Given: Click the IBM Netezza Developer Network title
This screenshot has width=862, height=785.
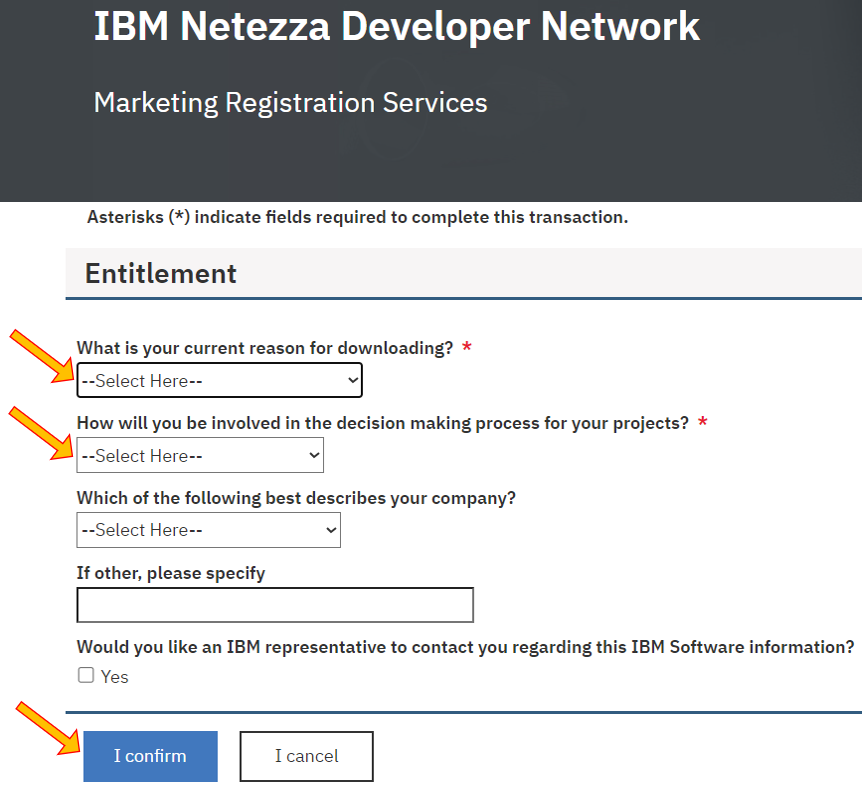Looking at the screenshot, I should (395, 27).
